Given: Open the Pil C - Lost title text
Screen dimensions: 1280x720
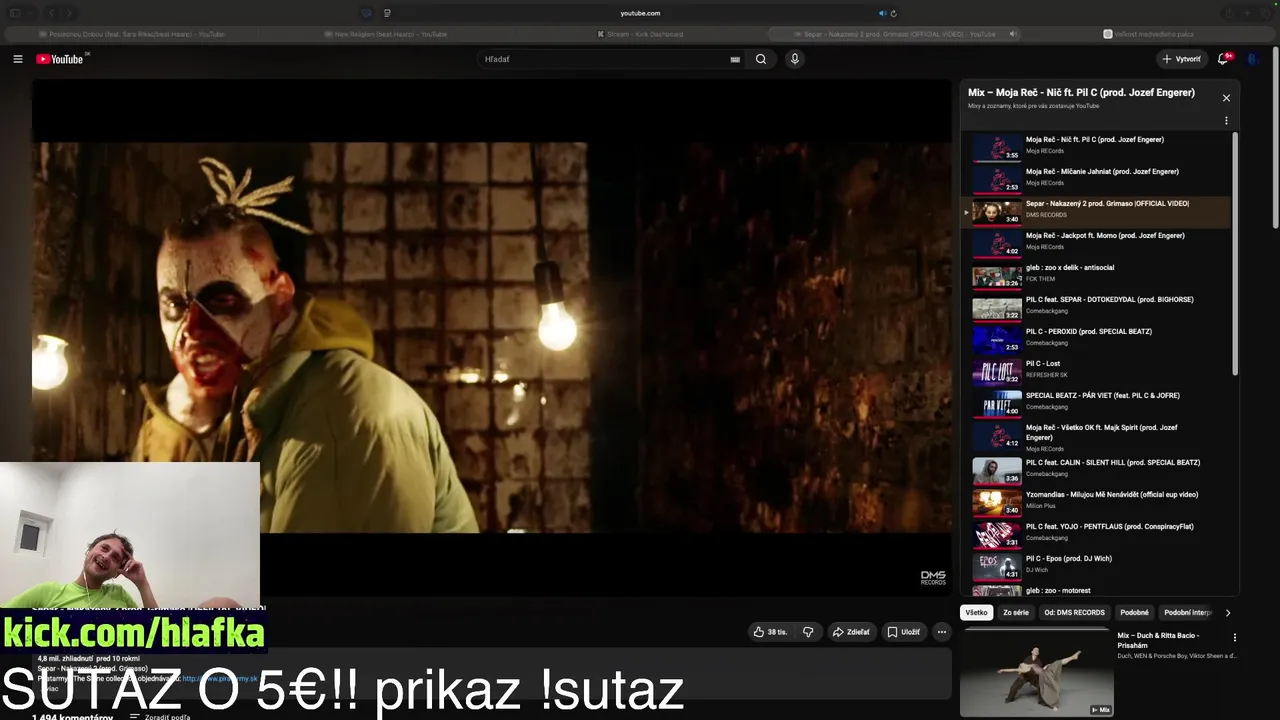Looking at the screenshot, I should click(x=1043, y=364).
